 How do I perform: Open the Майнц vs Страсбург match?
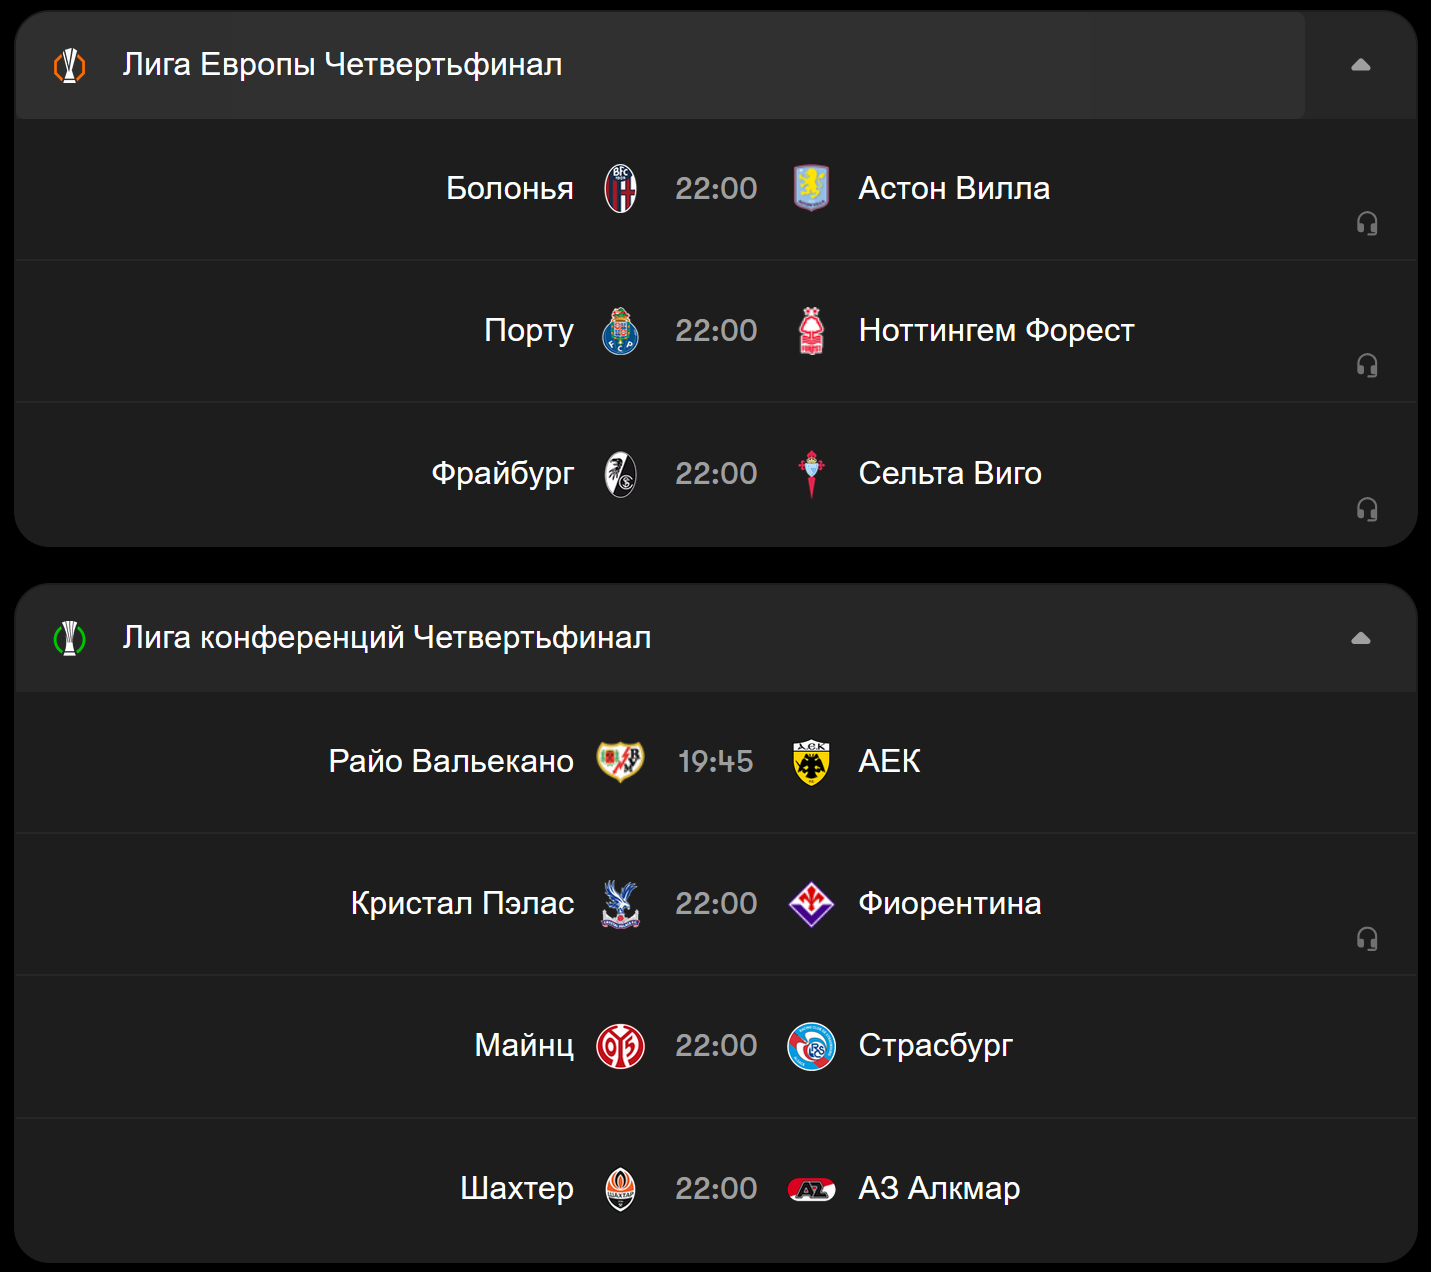coord(716,1047)
